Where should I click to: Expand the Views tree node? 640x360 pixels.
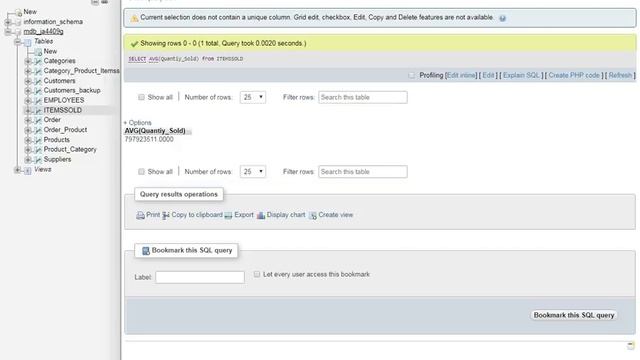pyautogui.click(x=18, y=169)
